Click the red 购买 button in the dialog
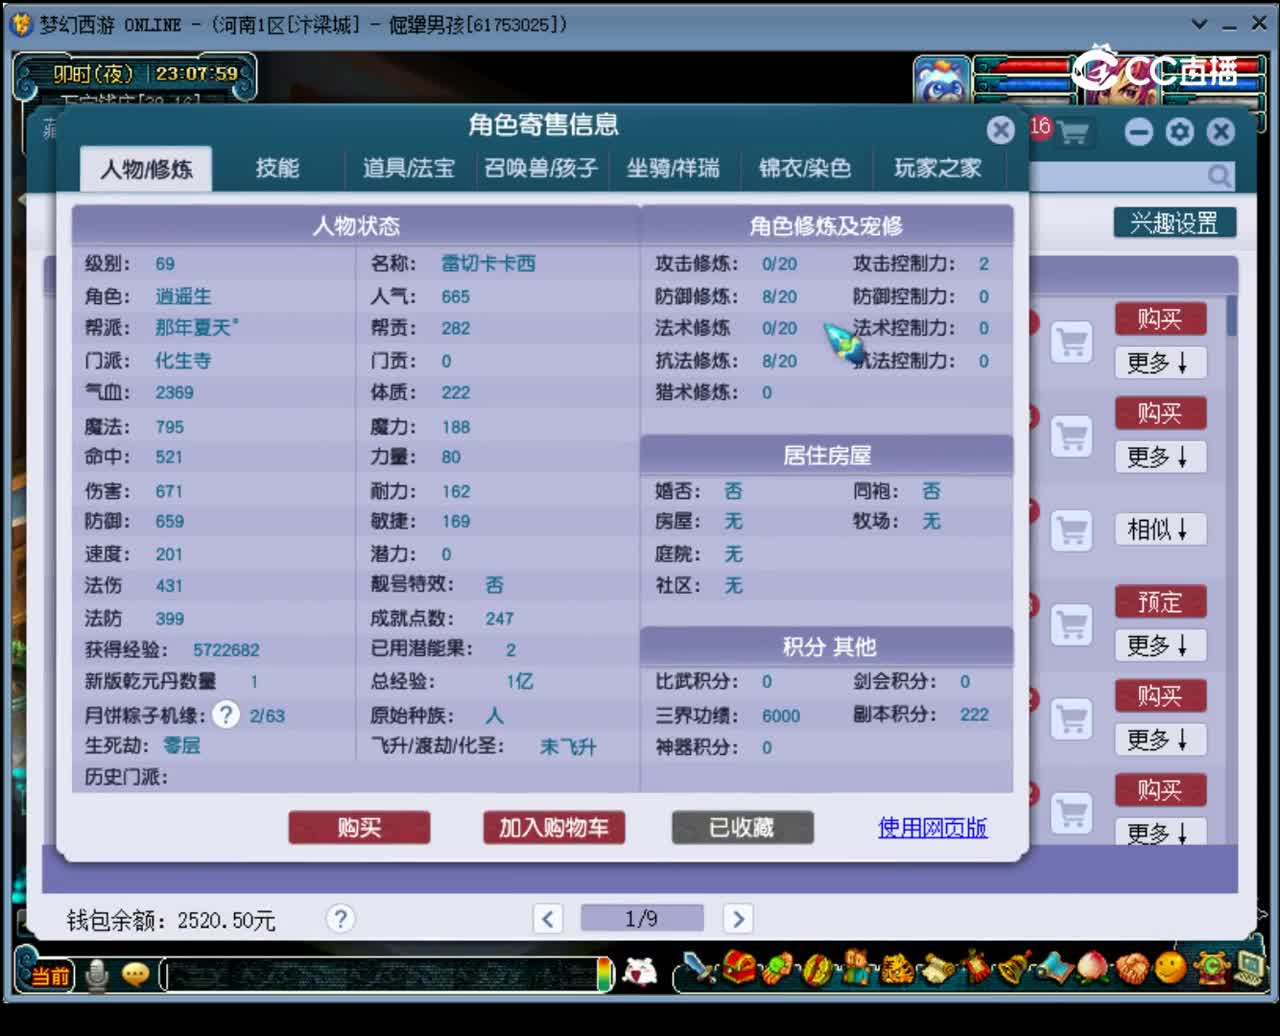This screenshot has width=1280, height=1036. (359, 827)
